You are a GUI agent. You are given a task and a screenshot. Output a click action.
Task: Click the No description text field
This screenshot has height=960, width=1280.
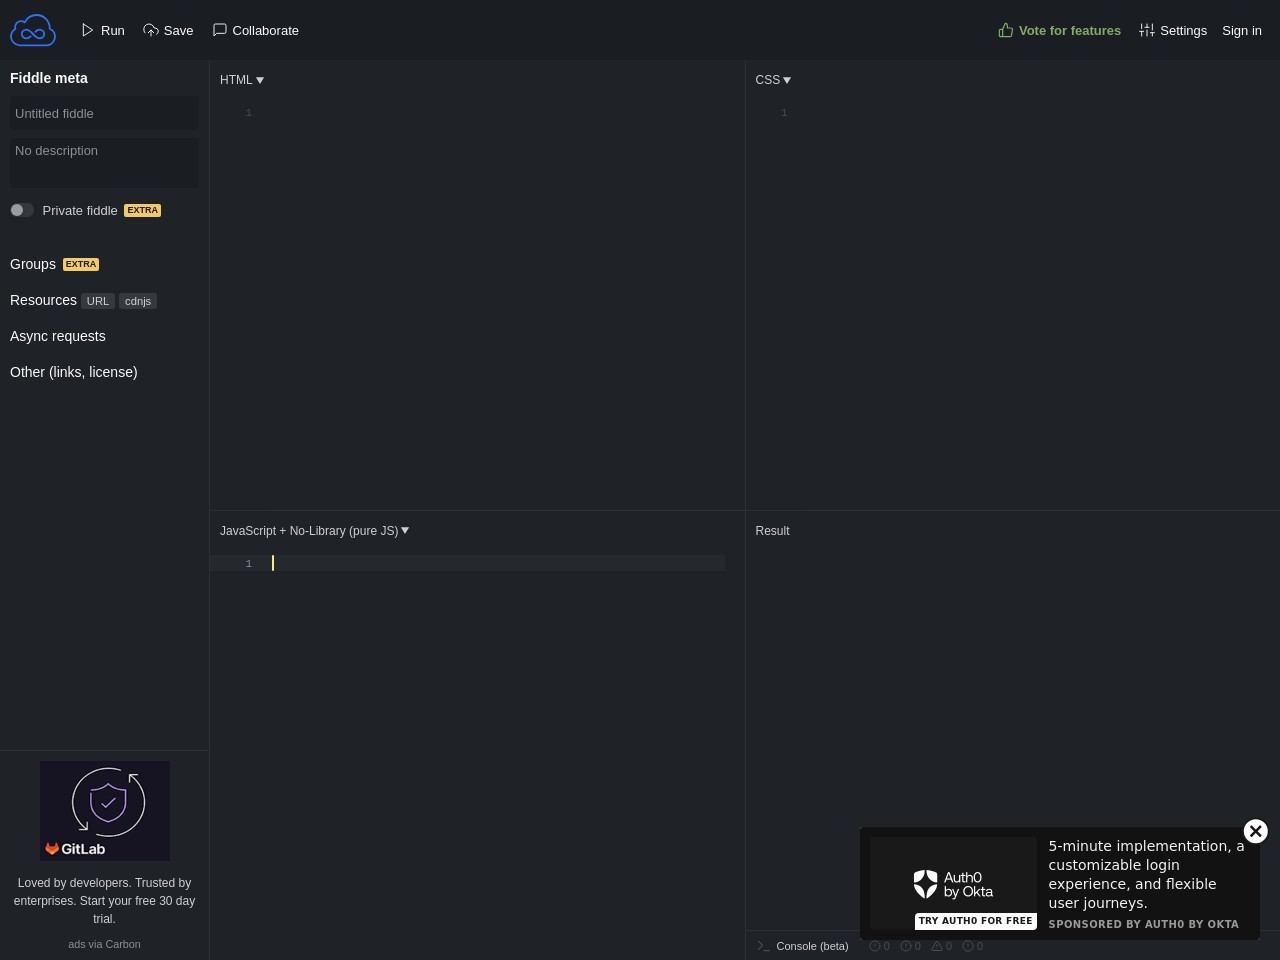coord(104,161)
